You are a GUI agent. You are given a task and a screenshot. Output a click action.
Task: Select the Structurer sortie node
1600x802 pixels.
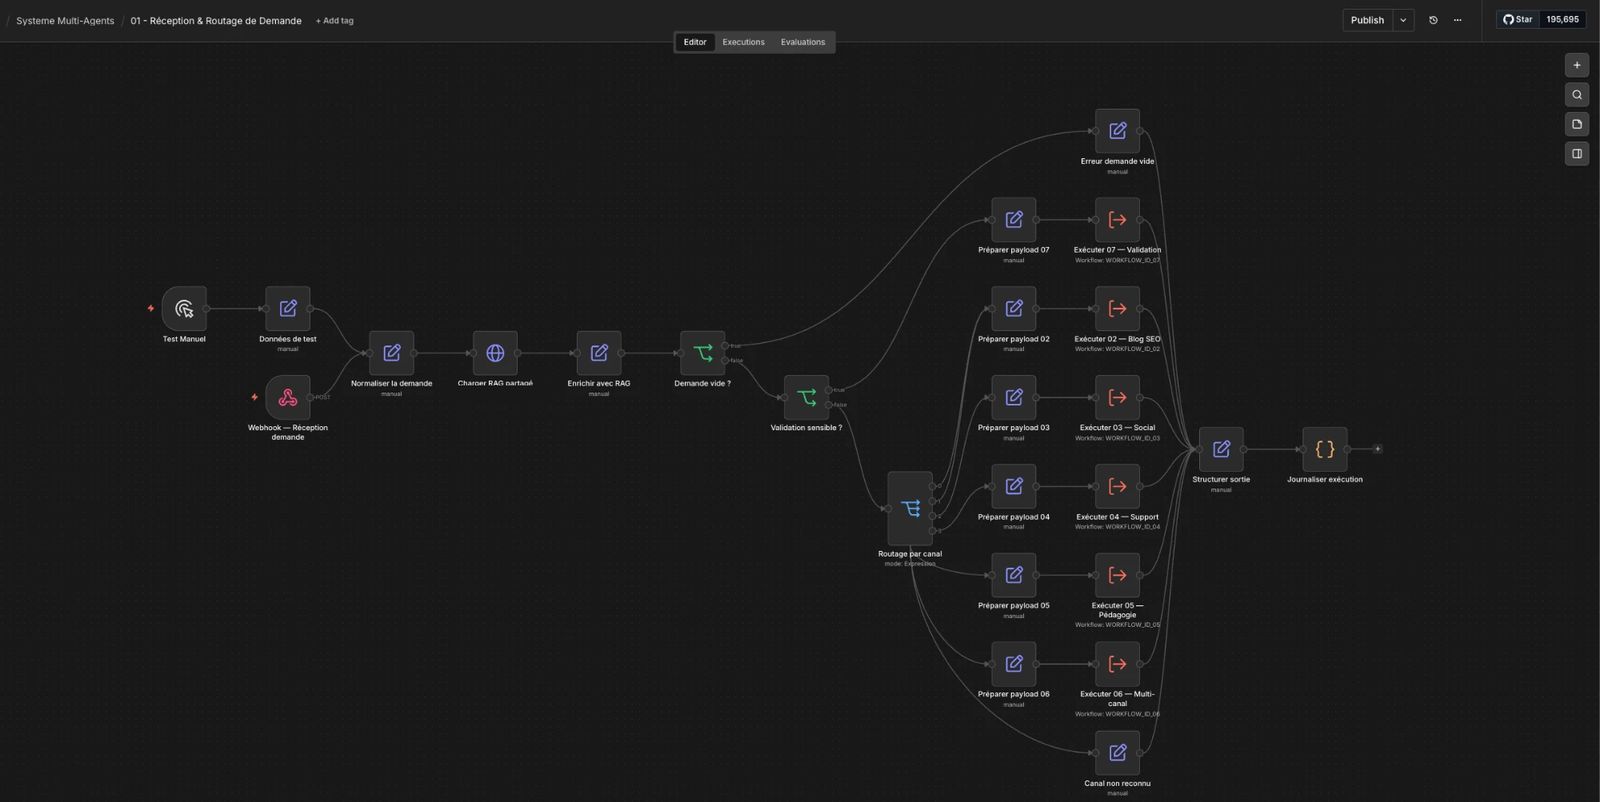1221,450
